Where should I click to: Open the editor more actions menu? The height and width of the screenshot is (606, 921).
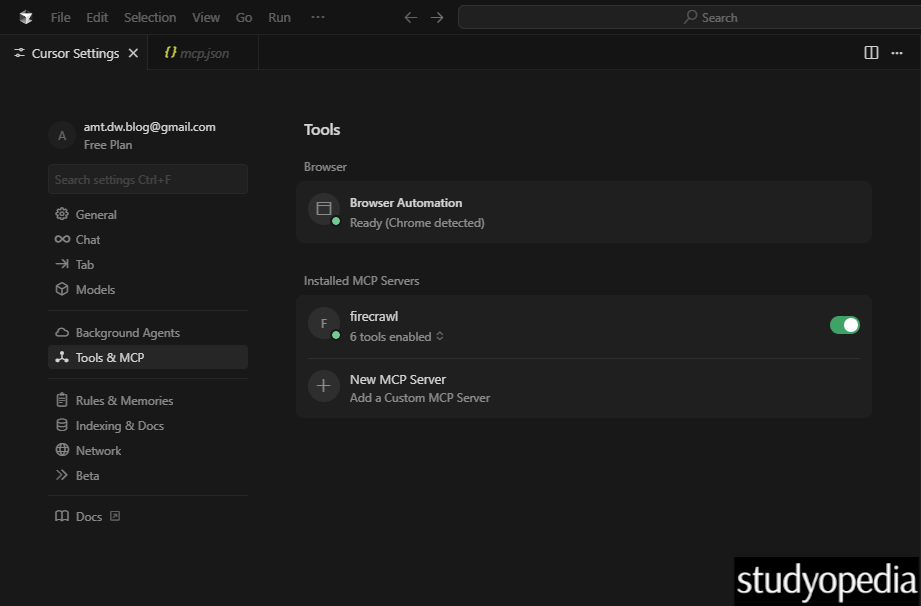pyautogui.click(x=897, y=53)
